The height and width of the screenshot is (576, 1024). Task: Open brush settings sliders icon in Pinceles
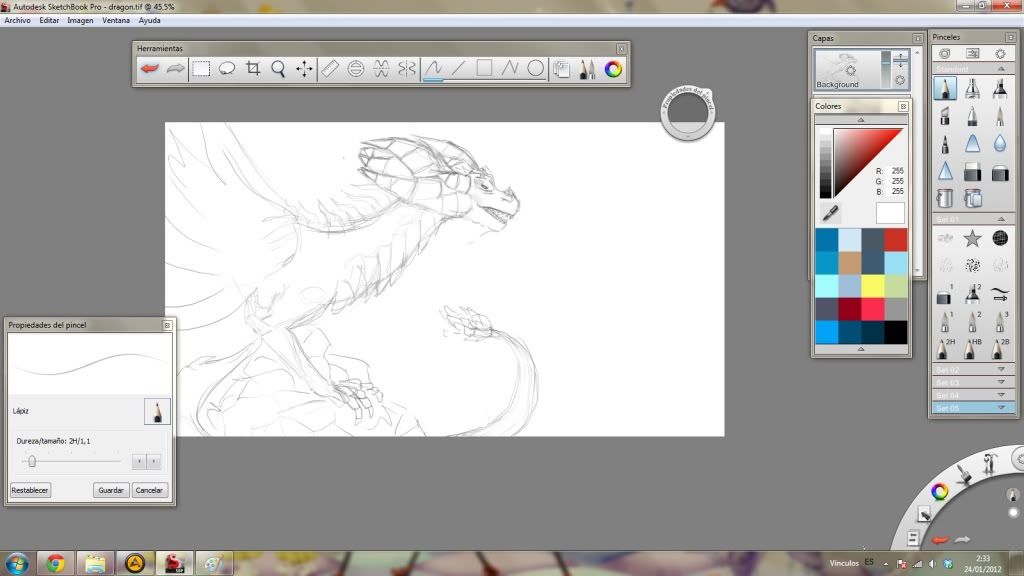972,54
